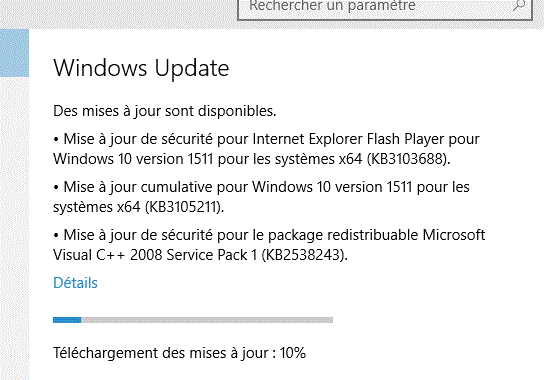Click the Service Pack 1 text
The image size is (544, 380).
(212, 255)
